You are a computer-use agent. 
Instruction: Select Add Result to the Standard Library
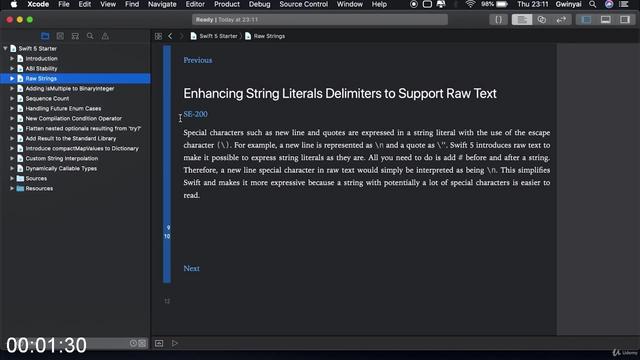71,138
